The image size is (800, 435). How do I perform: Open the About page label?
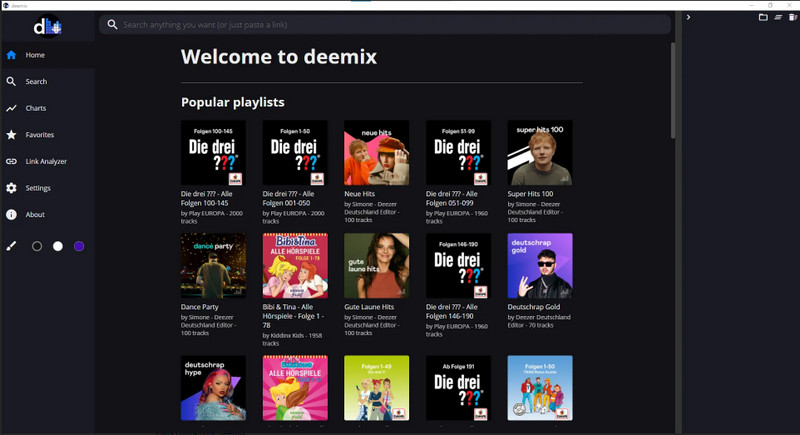pos(35,215)
